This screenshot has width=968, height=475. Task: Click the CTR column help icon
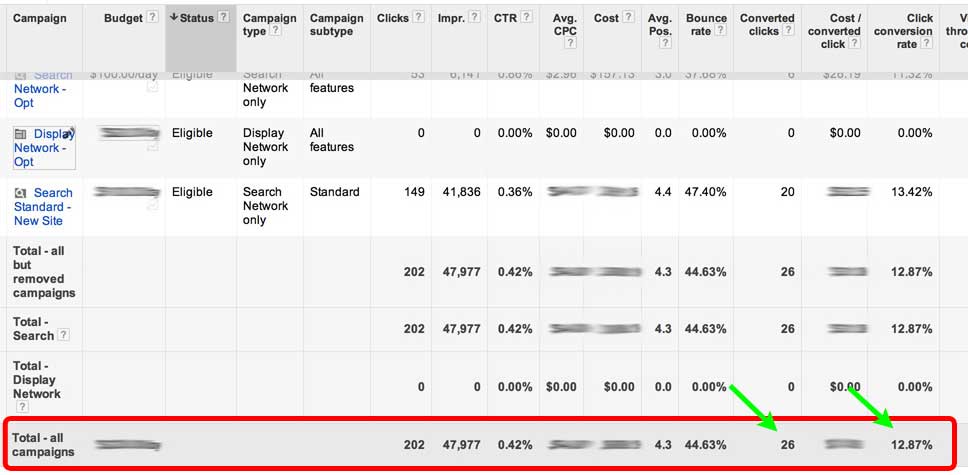(526, 18)
